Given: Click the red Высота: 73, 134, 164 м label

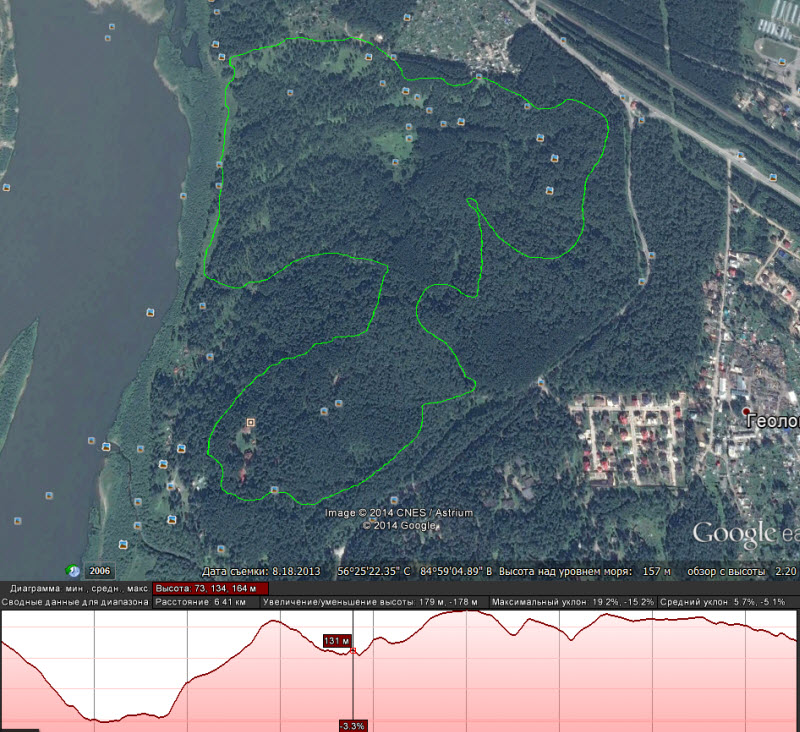Looking at the screenshot, I should 210,589.
